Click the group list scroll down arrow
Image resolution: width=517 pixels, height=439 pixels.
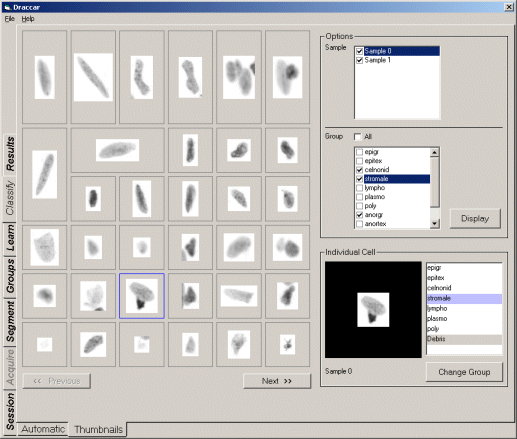435,224
